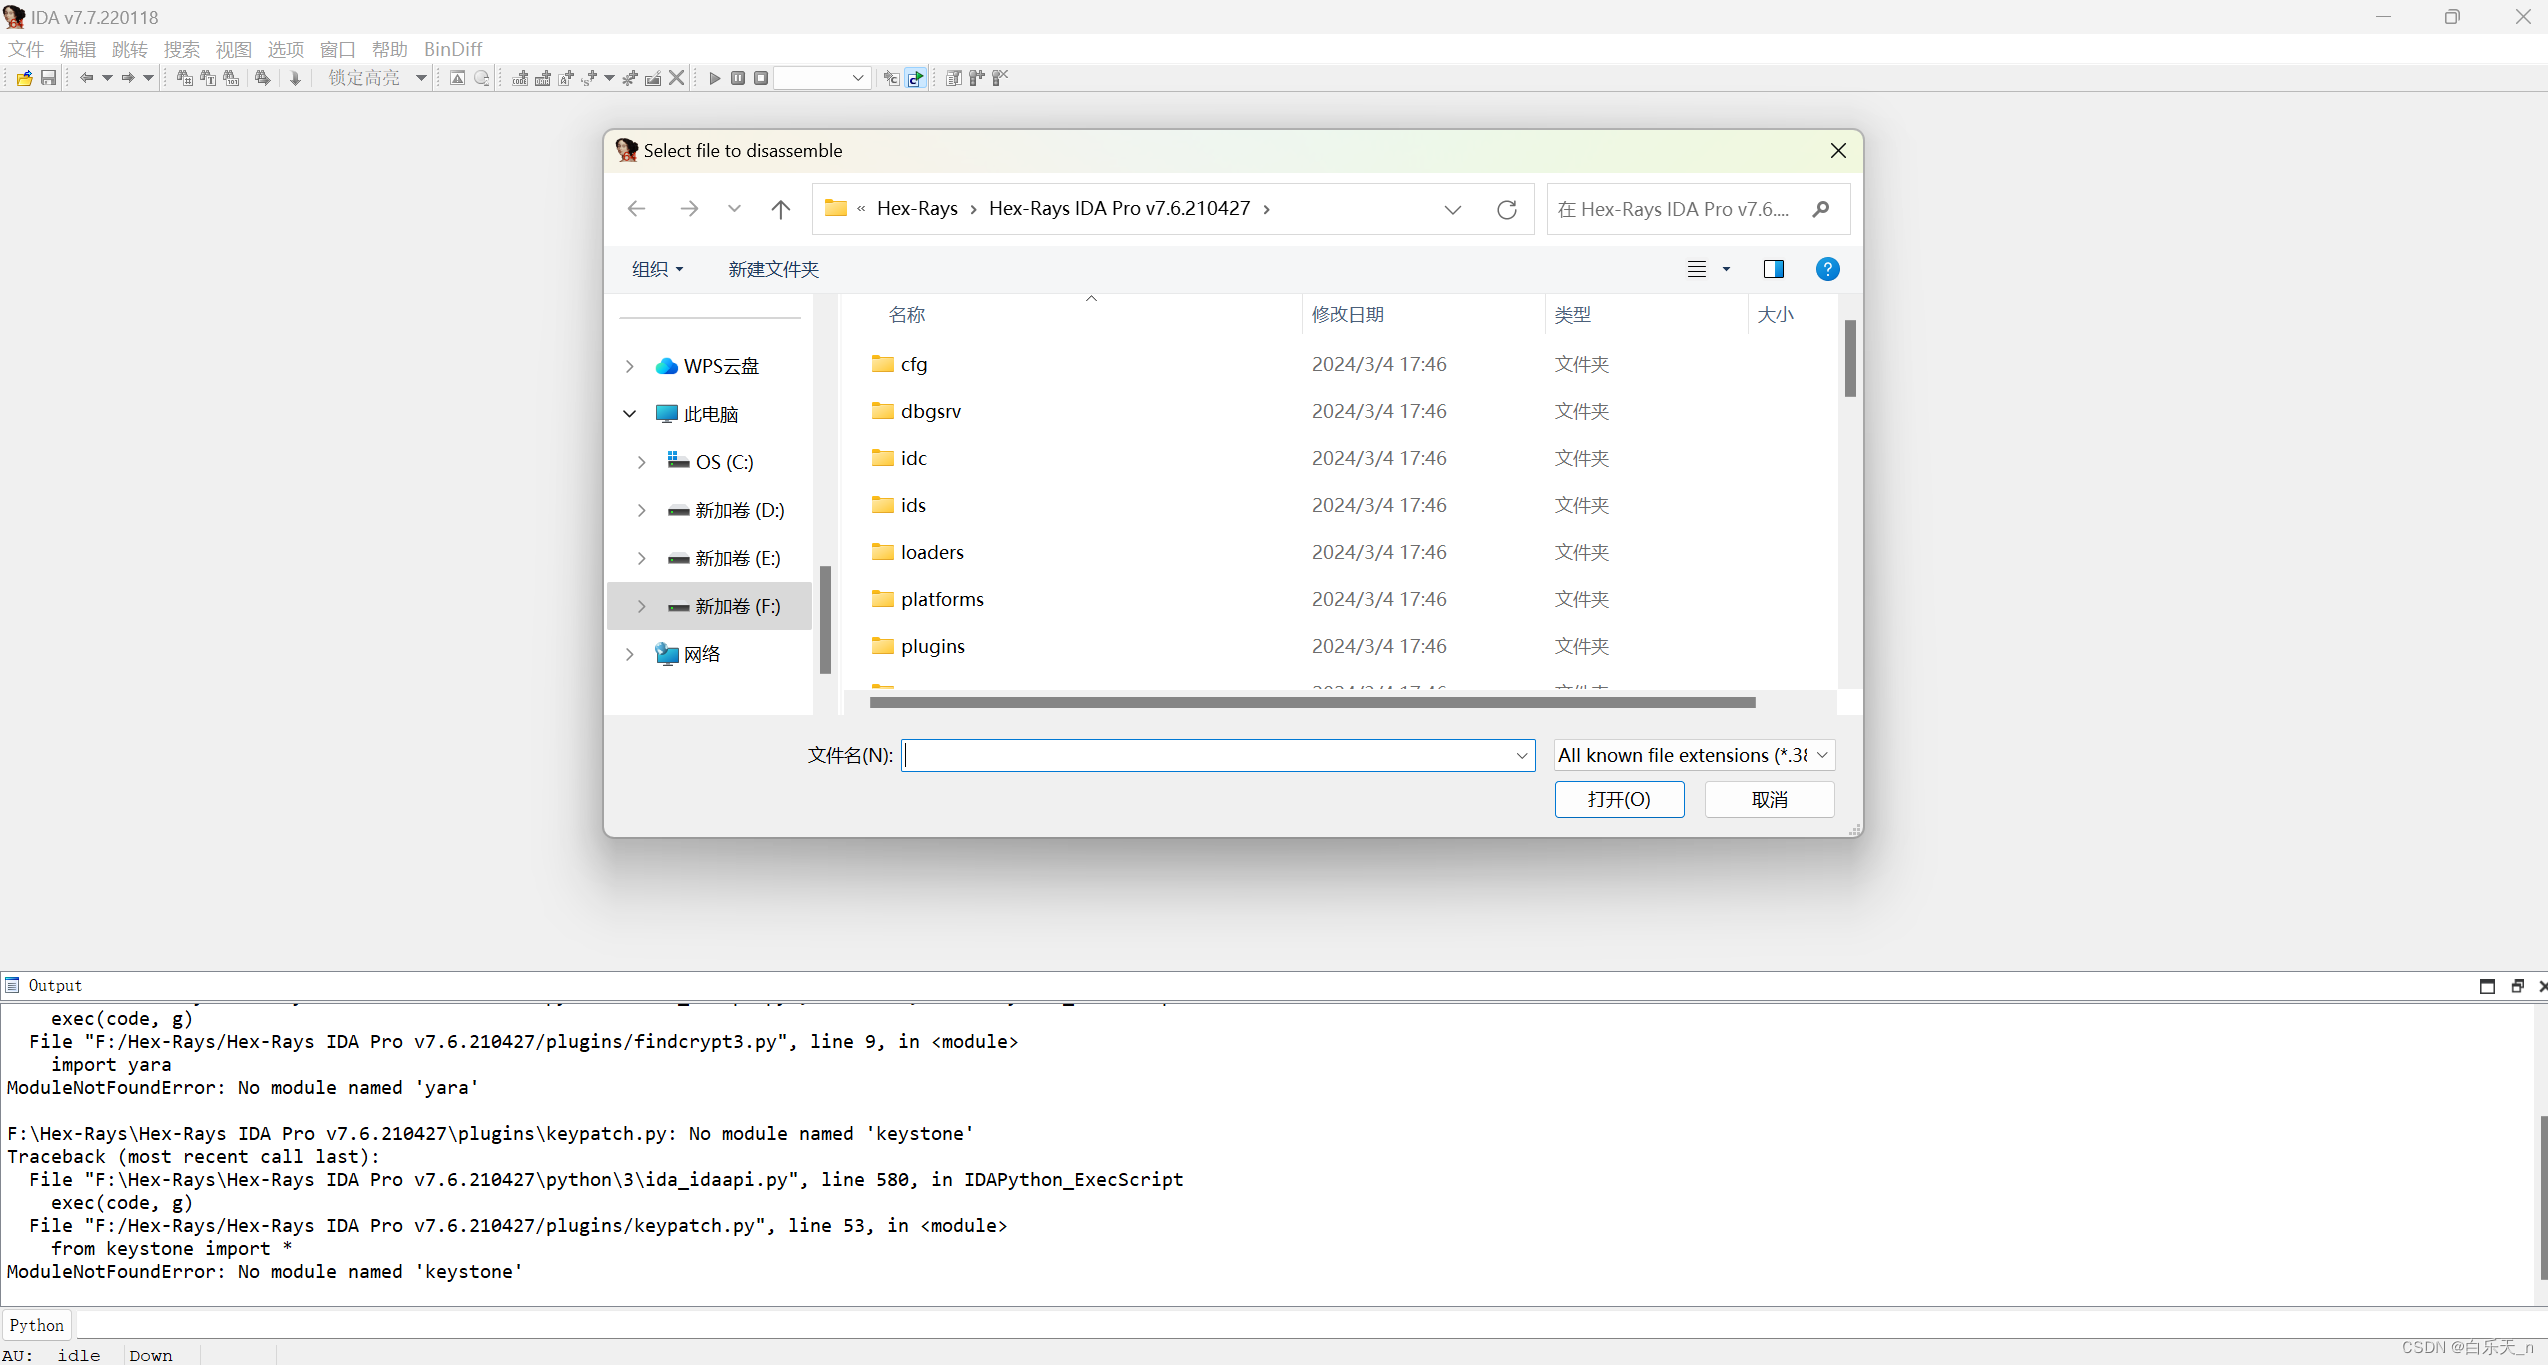Image resolution: width=2548 pixels, height=1365 pixels.
Task: Click the Search binary sequence binoculars icon
Action: pos(231,78)
